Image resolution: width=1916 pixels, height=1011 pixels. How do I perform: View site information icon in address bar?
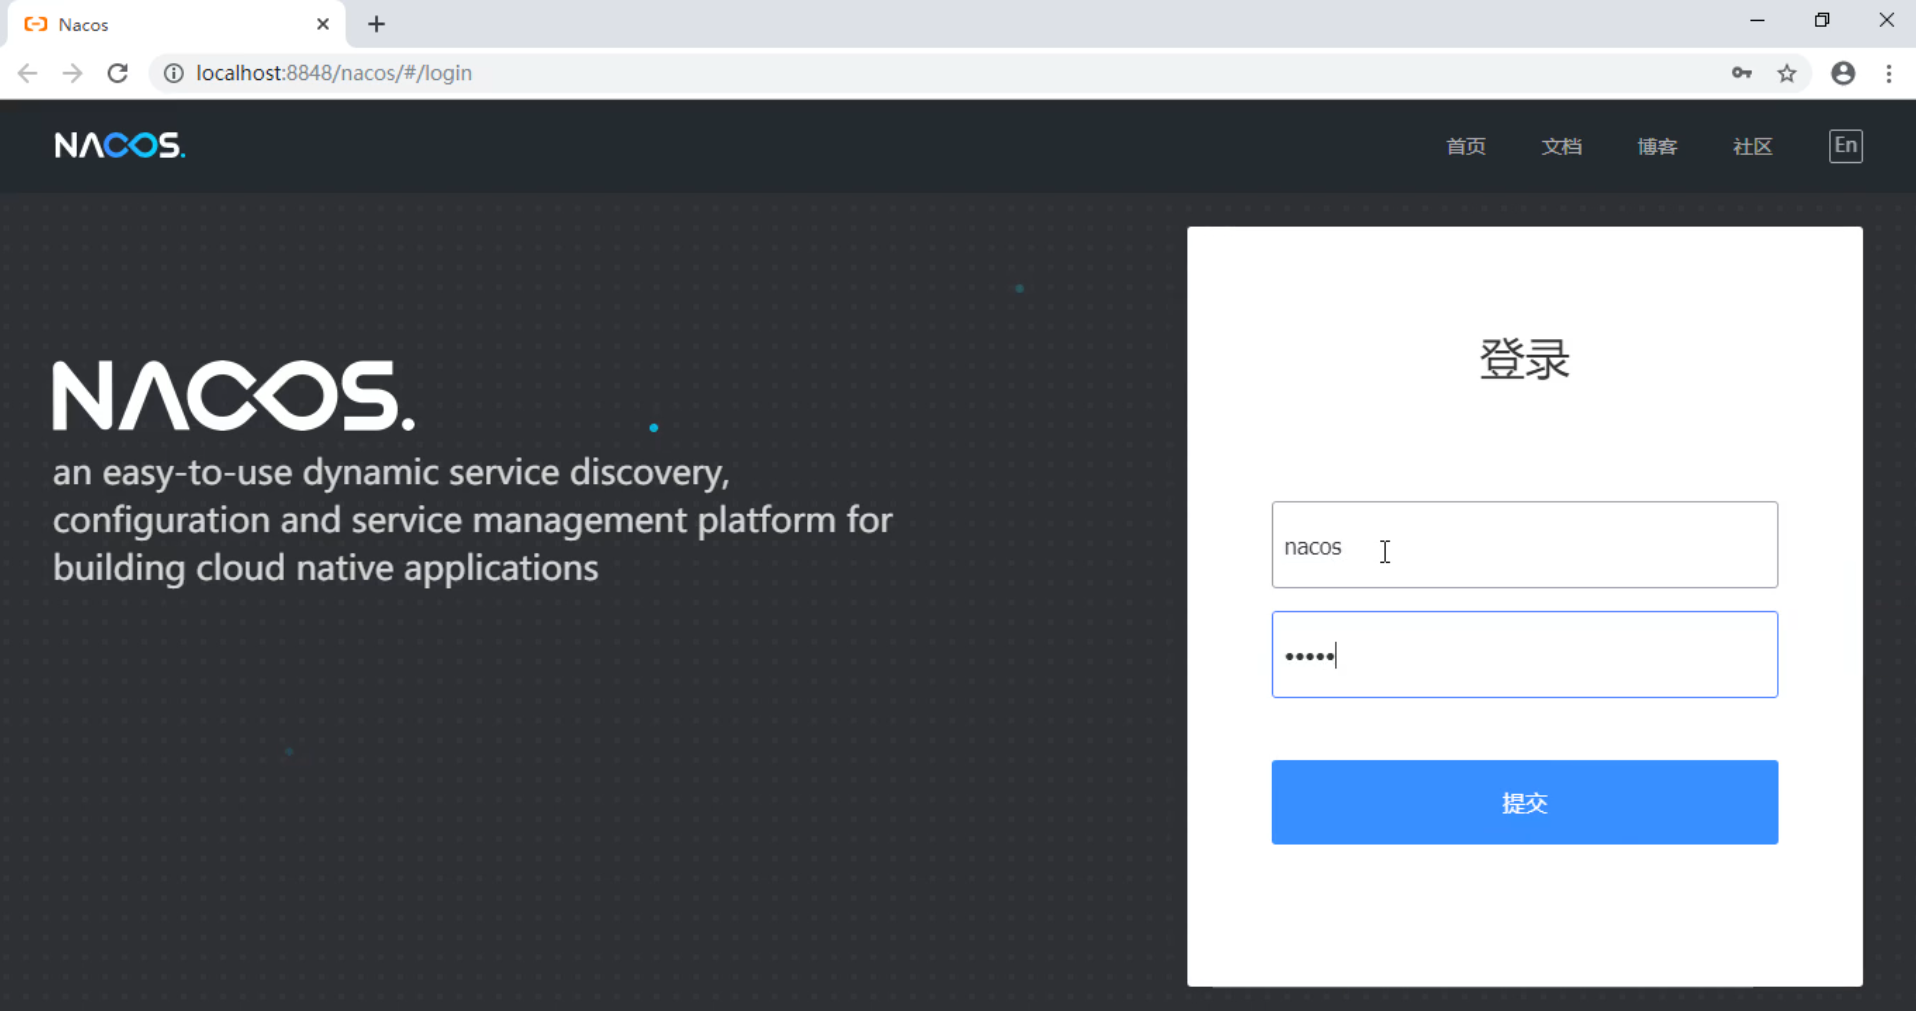pos(173,73)
